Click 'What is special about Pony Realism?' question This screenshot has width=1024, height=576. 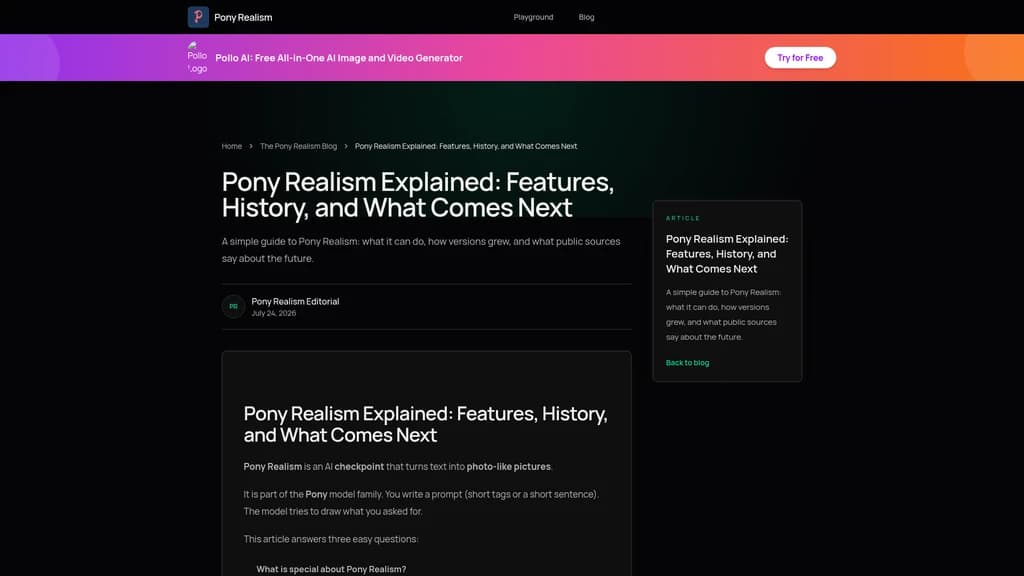pyautogui.click(x=331, y=569)
